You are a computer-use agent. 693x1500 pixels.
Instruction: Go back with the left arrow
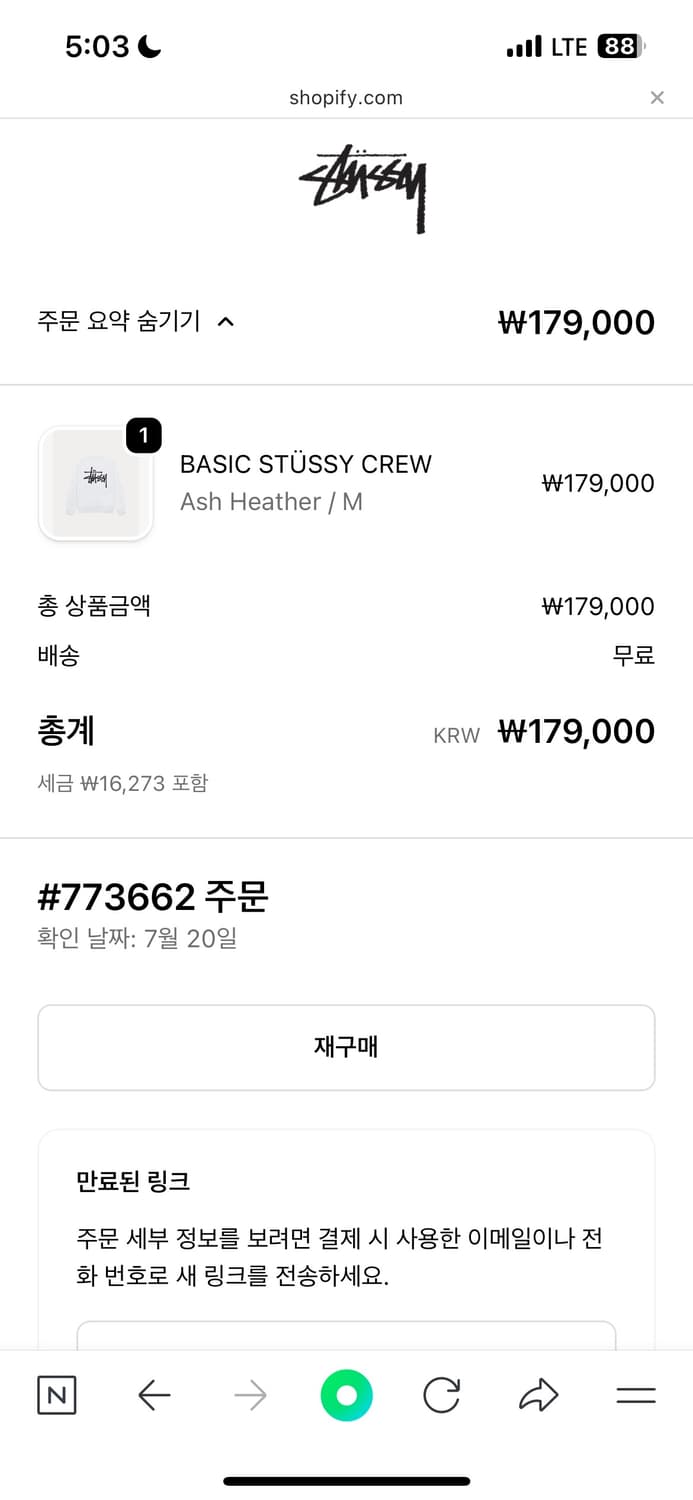pyautogui.click(x=154, y=1395)
